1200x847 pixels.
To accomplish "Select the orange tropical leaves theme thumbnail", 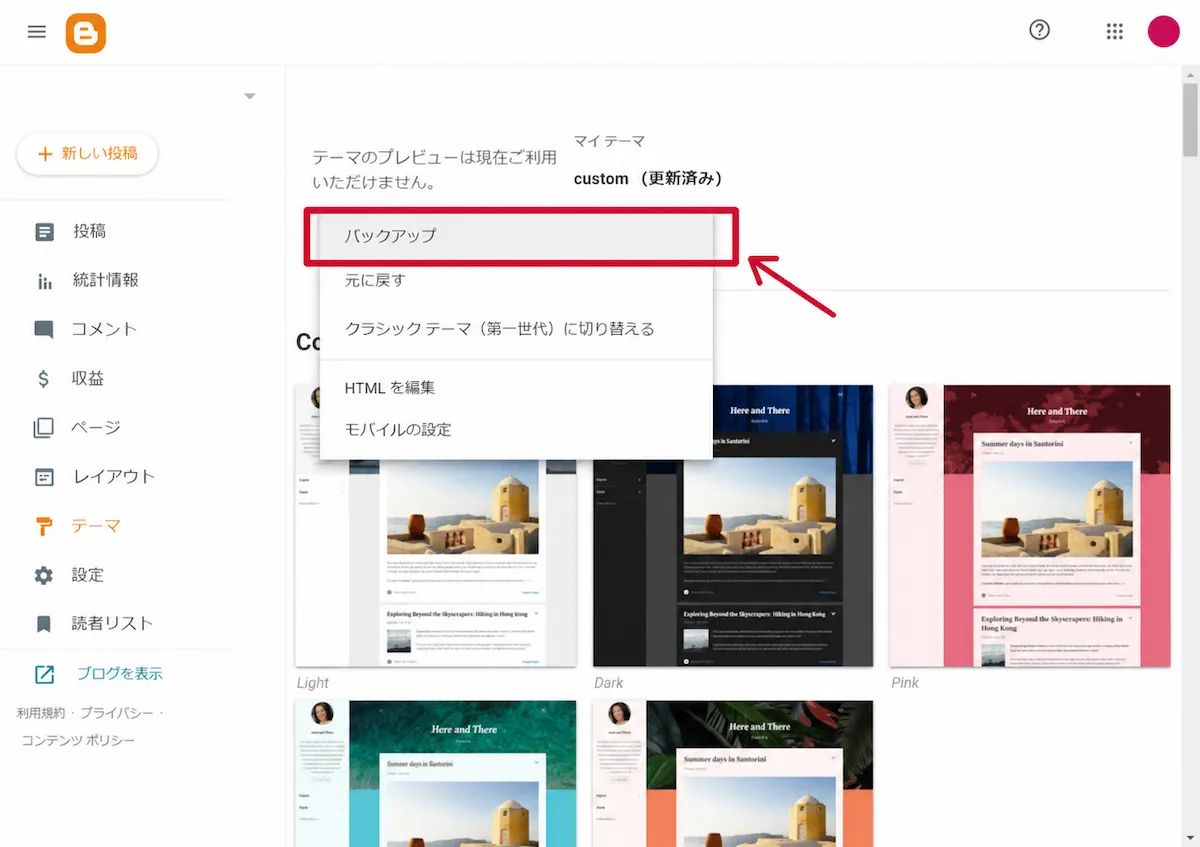I will click(x=733, y=773).
